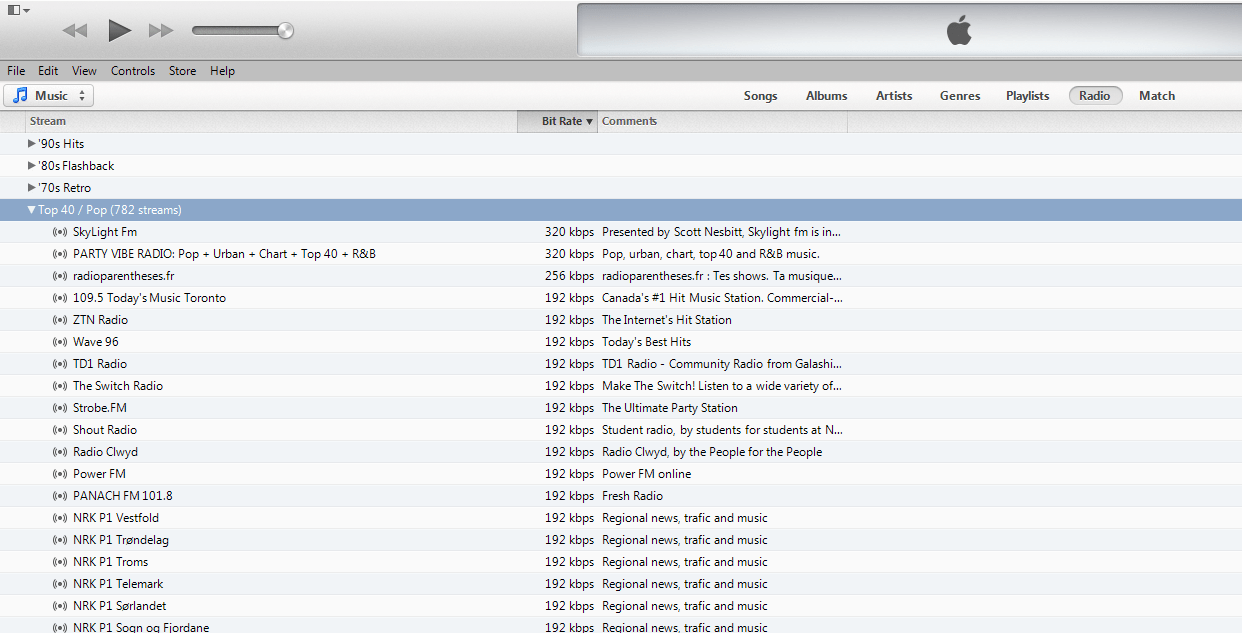Collapse the Top 40 / Pop category
The width and height of the screenshot is (1242, 633).
[x=32, y=210]
